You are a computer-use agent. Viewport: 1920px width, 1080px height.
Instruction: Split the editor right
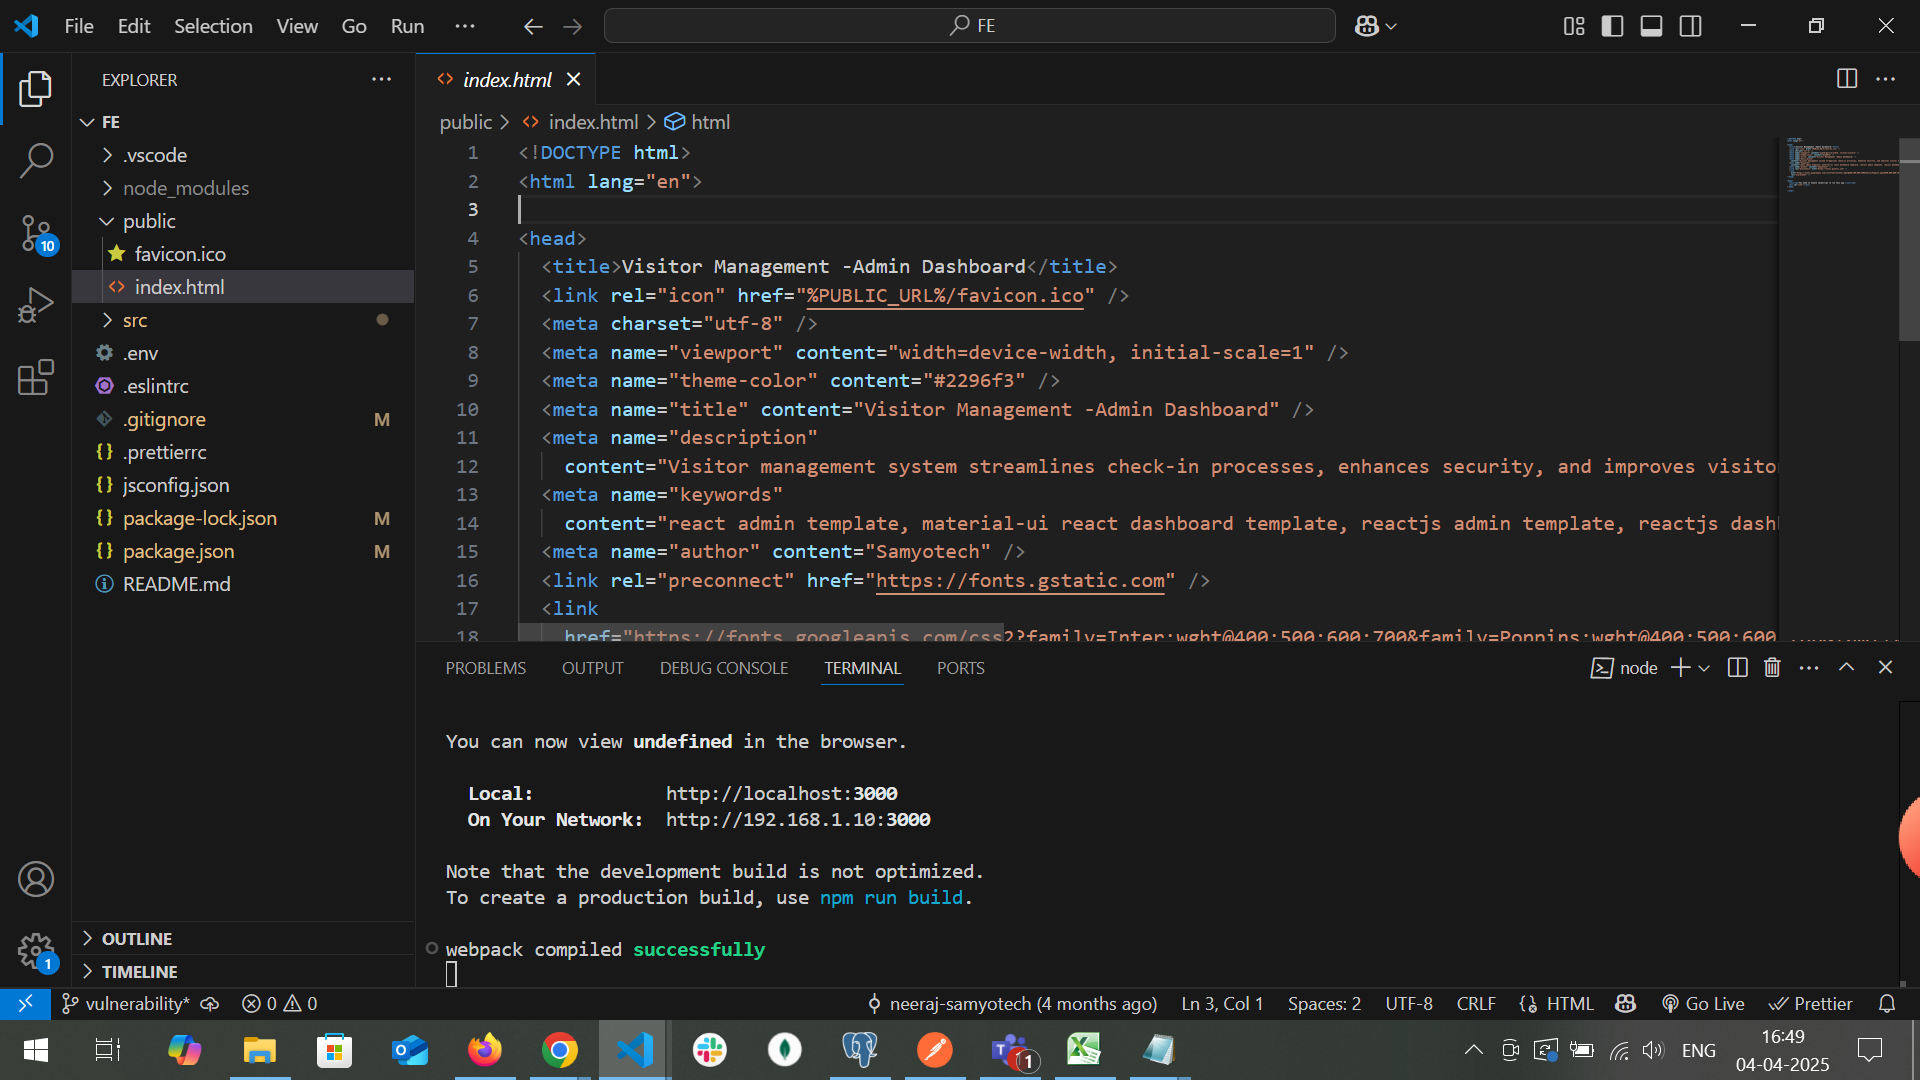(x=1846, y=79)
